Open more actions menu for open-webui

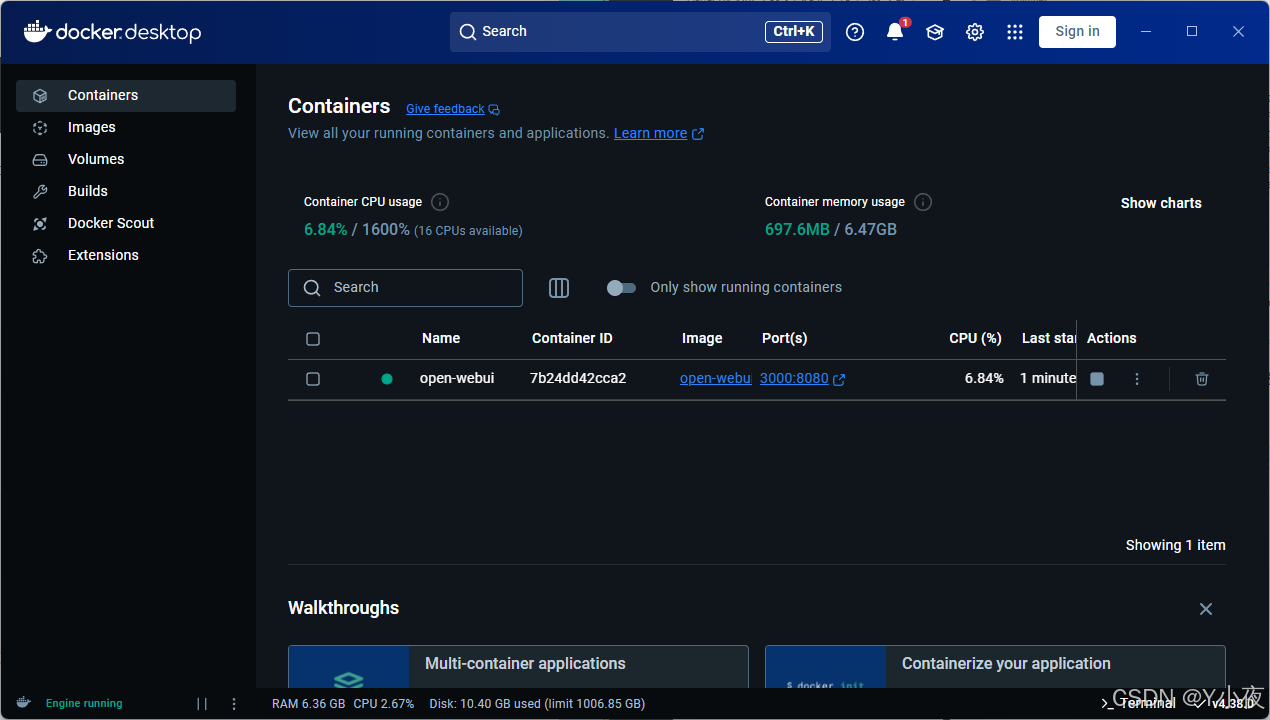click(1137, 379)
